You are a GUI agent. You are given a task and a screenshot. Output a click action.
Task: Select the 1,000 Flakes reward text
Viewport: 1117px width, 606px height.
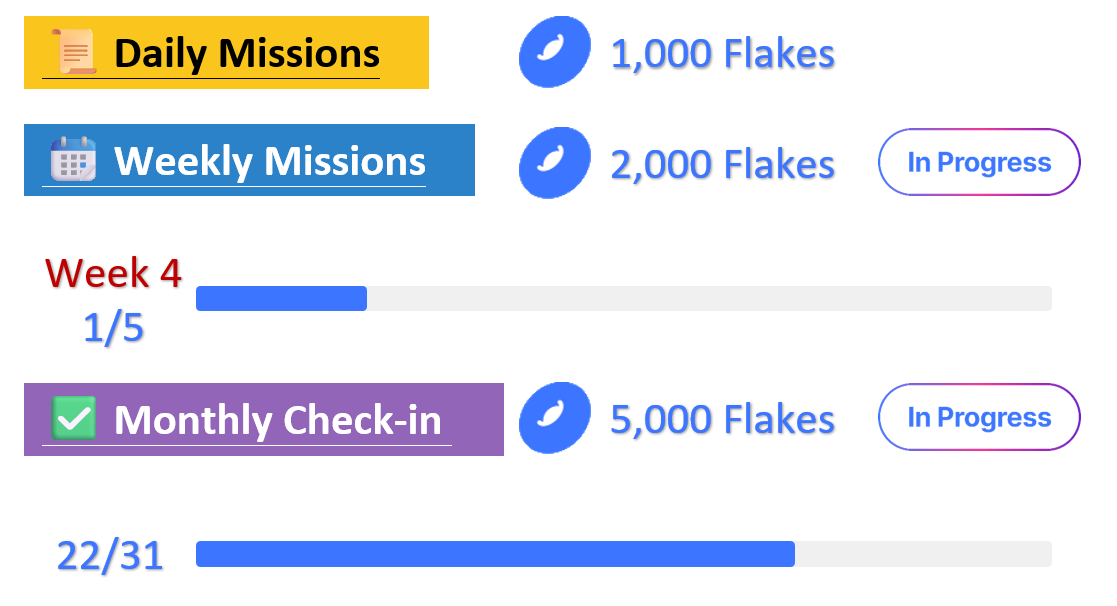(722, 54)
